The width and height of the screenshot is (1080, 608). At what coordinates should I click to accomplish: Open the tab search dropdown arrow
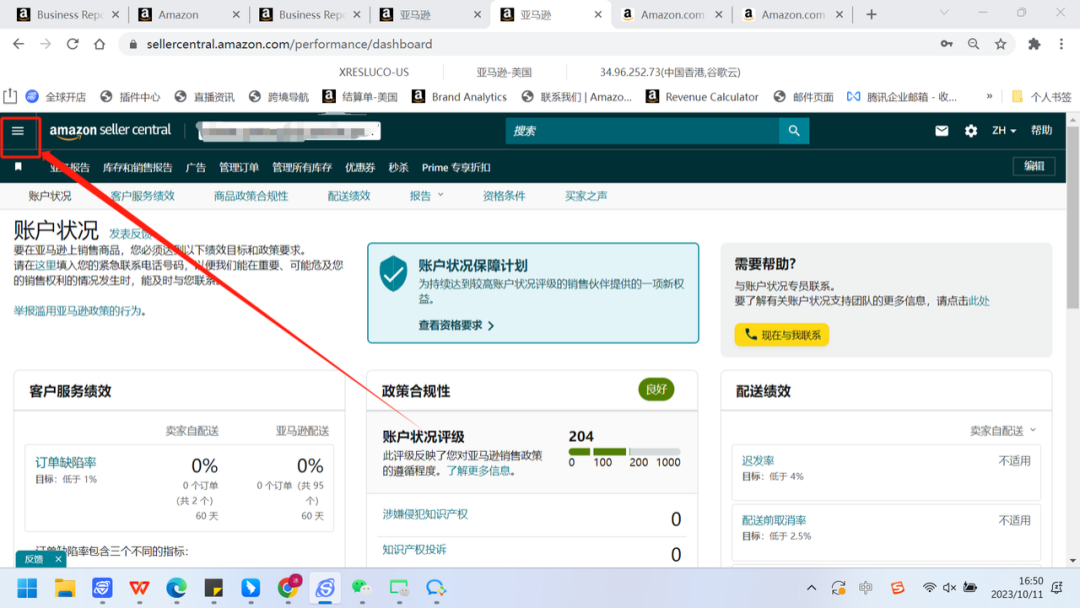(944, 14)
